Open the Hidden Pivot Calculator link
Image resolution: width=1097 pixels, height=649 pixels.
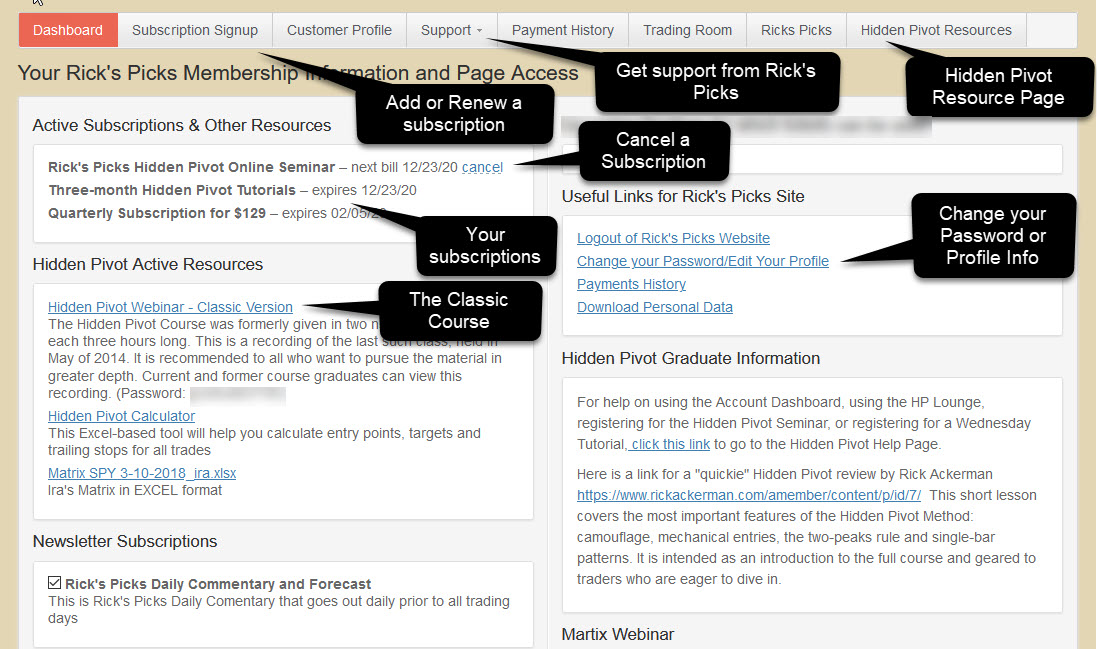coord(121,416)
